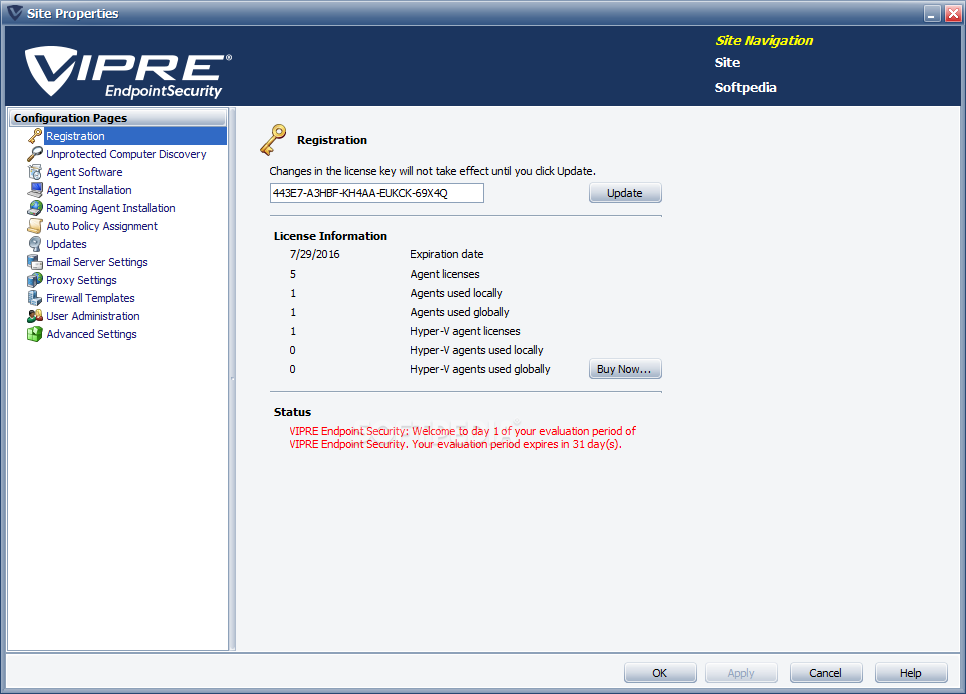Click the Update license button
966x694 pixels.
click(x=625, y=193)
